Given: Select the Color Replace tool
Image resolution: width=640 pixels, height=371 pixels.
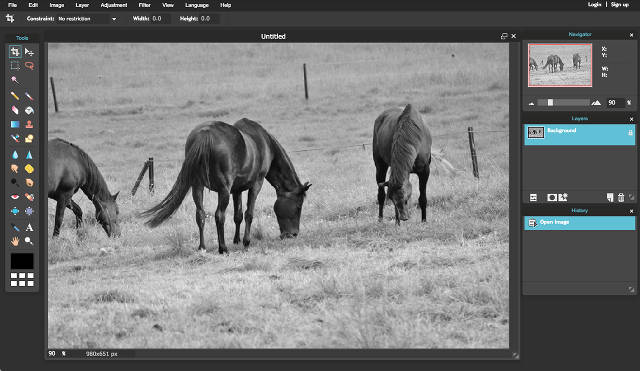Looking at the screenshot, I should click(x=15, y=138).
